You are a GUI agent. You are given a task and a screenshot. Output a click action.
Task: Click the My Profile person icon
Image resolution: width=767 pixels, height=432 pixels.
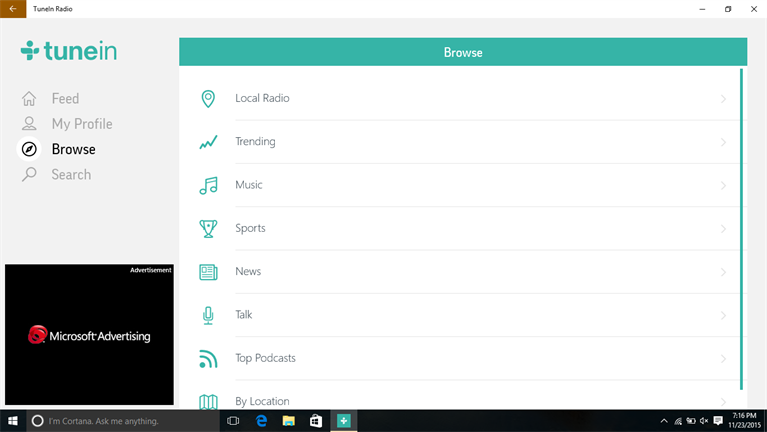[29, 123]
